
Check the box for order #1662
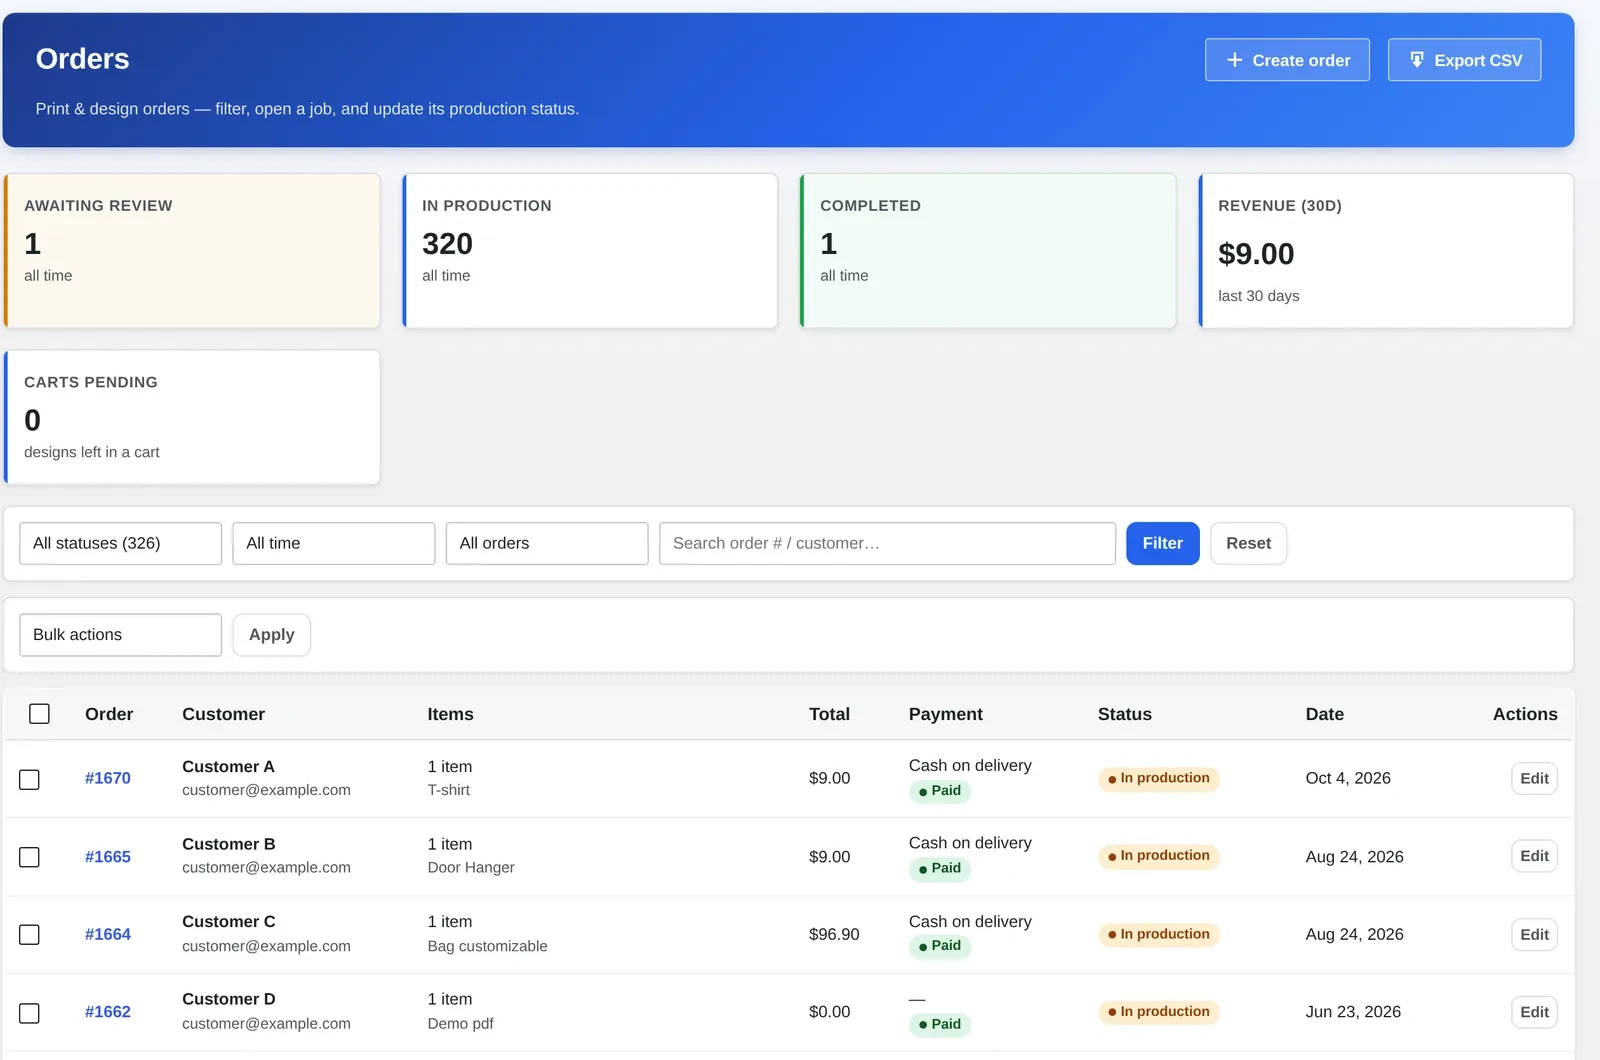point(30,1013)
